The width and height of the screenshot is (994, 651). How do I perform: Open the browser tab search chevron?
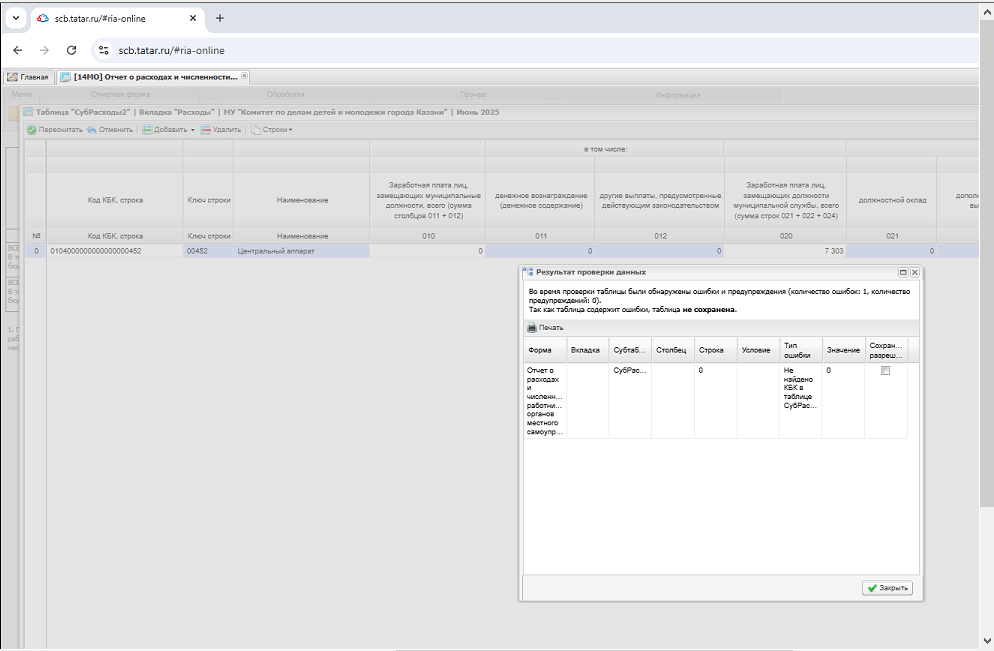click(16, 18)
